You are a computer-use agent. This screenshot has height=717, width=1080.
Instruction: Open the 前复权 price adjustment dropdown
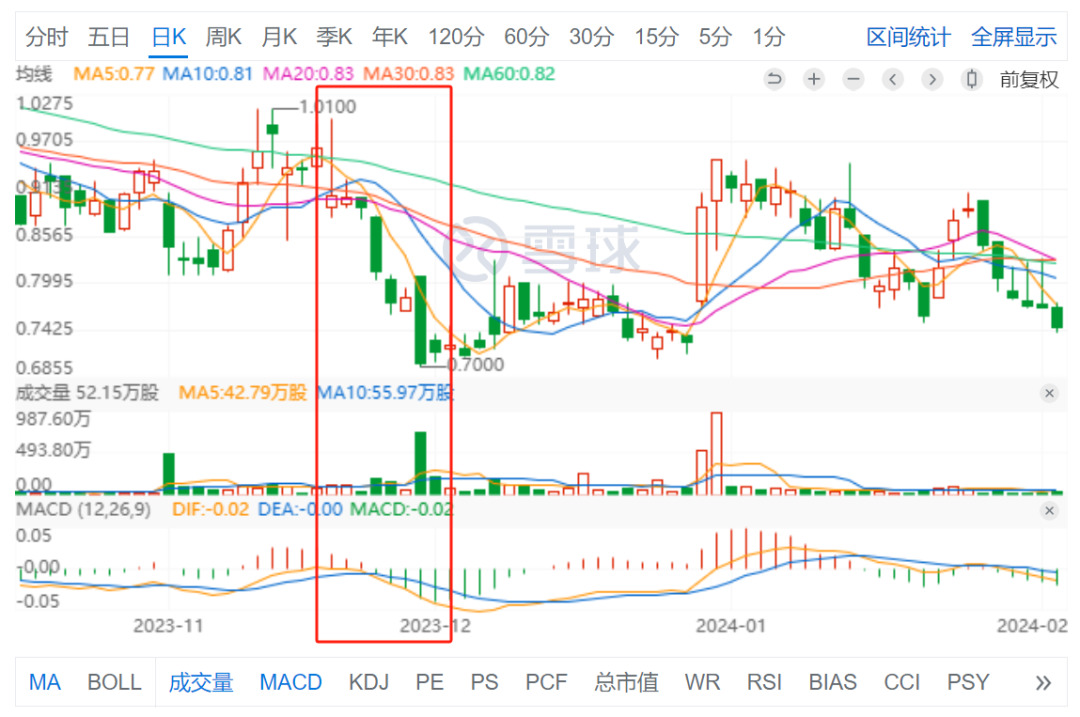(1029, 79)
